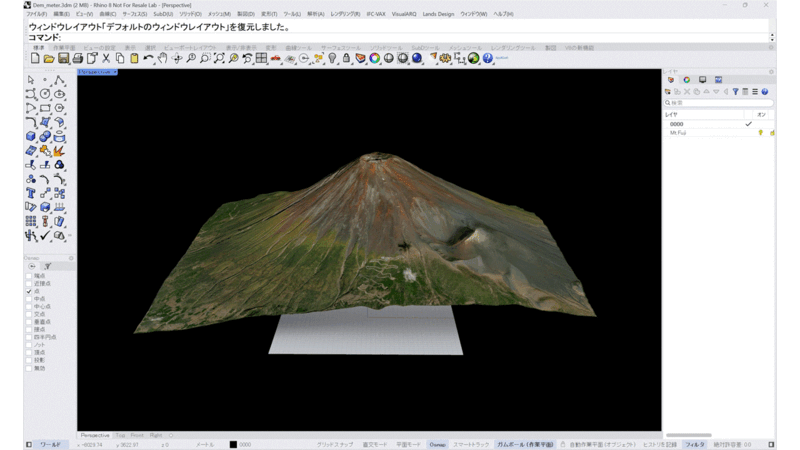Toggle the 垂直点 osnap checkbox

point(29,322)
